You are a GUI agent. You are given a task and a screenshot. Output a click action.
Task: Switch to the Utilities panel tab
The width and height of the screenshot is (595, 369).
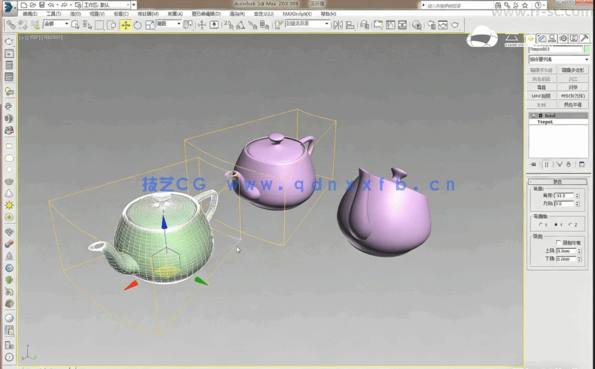pos(585,38)
